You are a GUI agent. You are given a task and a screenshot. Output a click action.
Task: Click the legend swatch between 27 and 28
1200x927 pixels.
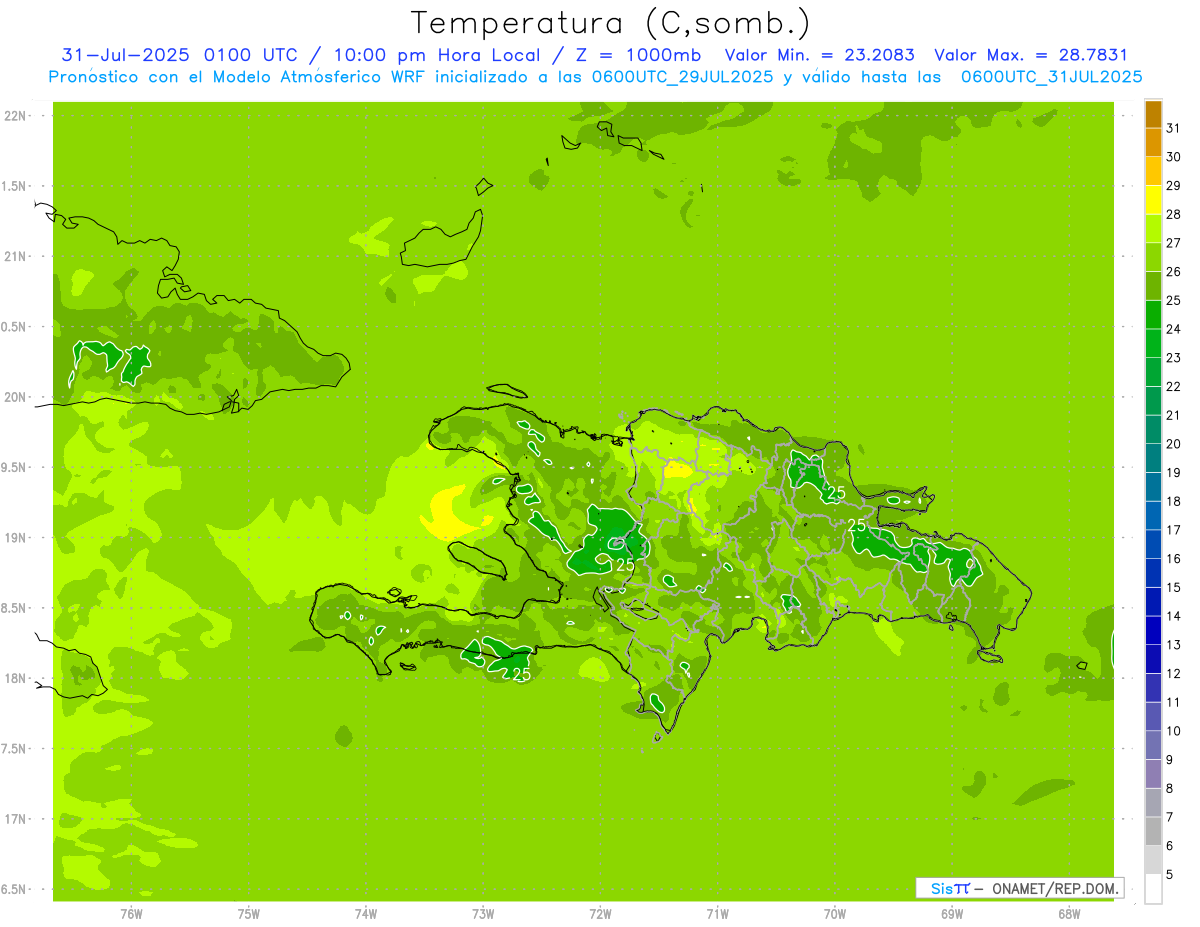click(x=1153, y=229)
